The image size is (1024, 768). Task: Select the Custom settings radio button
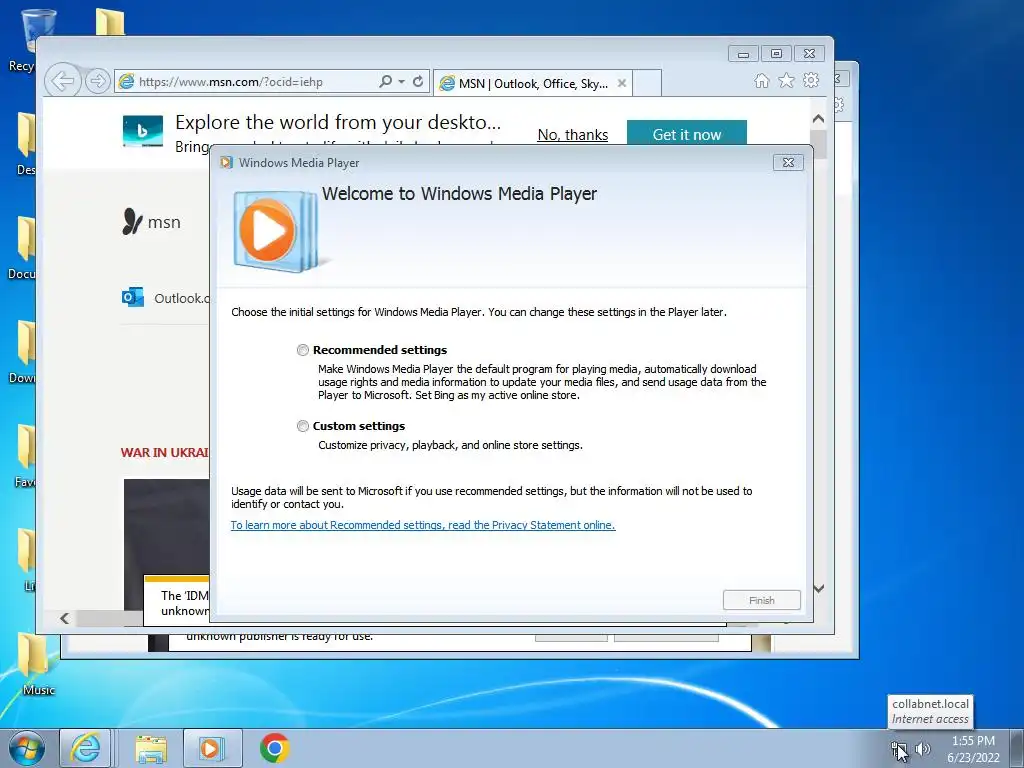302,426
